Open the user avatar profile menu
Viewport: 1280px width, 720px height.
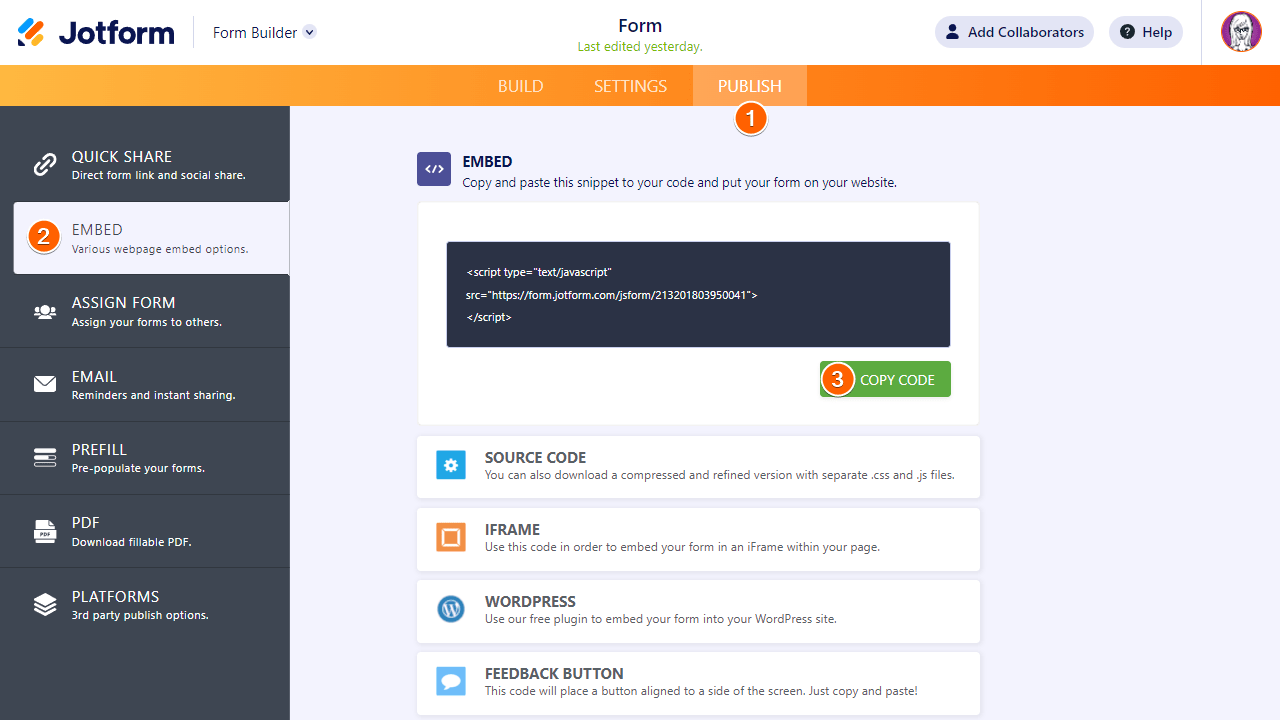coord(1241,32)
